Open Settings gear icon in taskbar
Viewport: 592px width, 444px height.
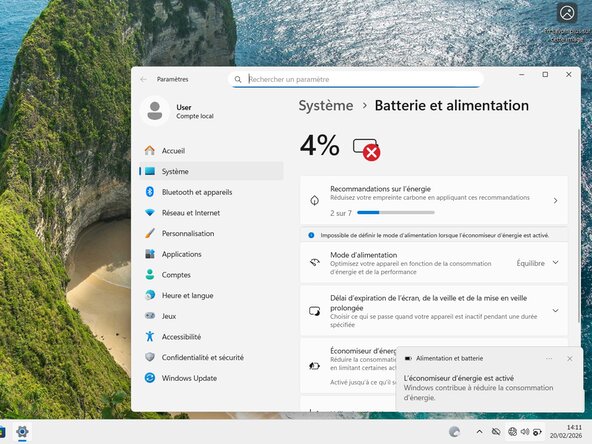coord(22,431)
